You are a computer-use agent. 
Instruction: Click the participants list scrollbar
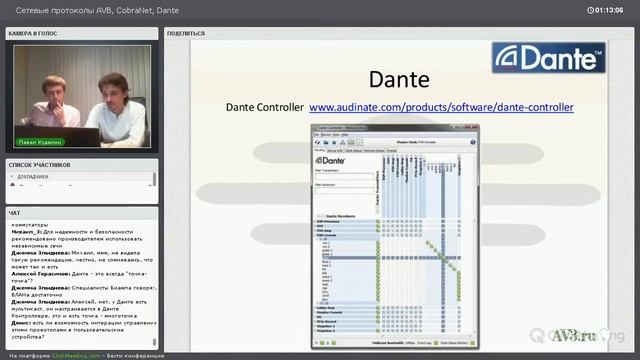[x=154, y=180]
